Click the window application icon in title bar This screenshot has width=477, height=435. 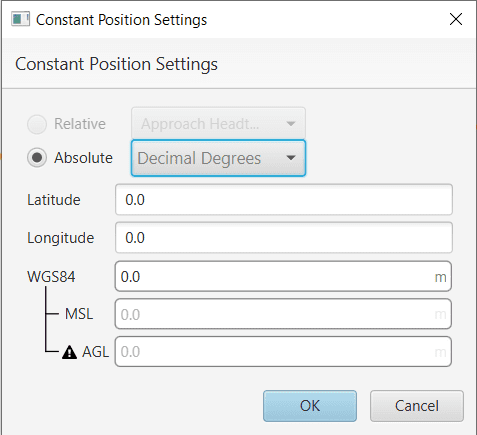click(20, 19)
